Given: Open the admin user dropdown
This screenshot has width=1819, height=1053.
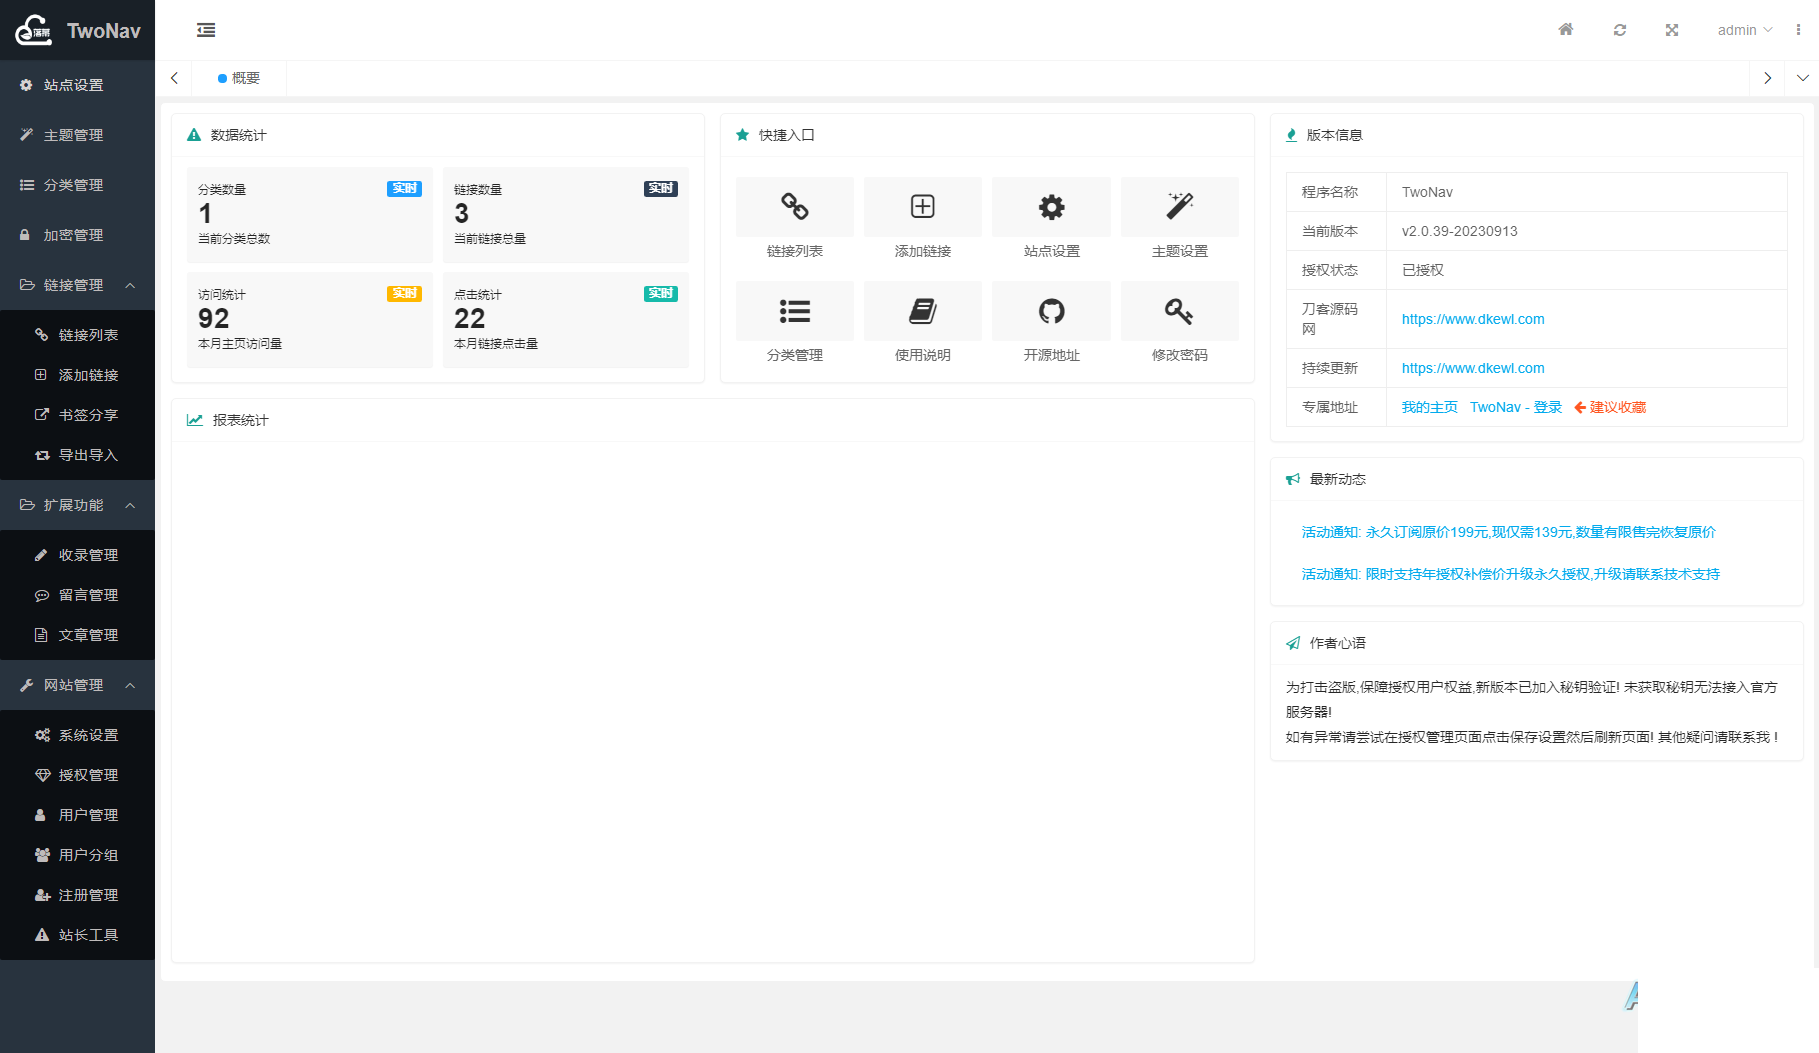Looking at the screenshot, I should click(x=1744, y=30).
